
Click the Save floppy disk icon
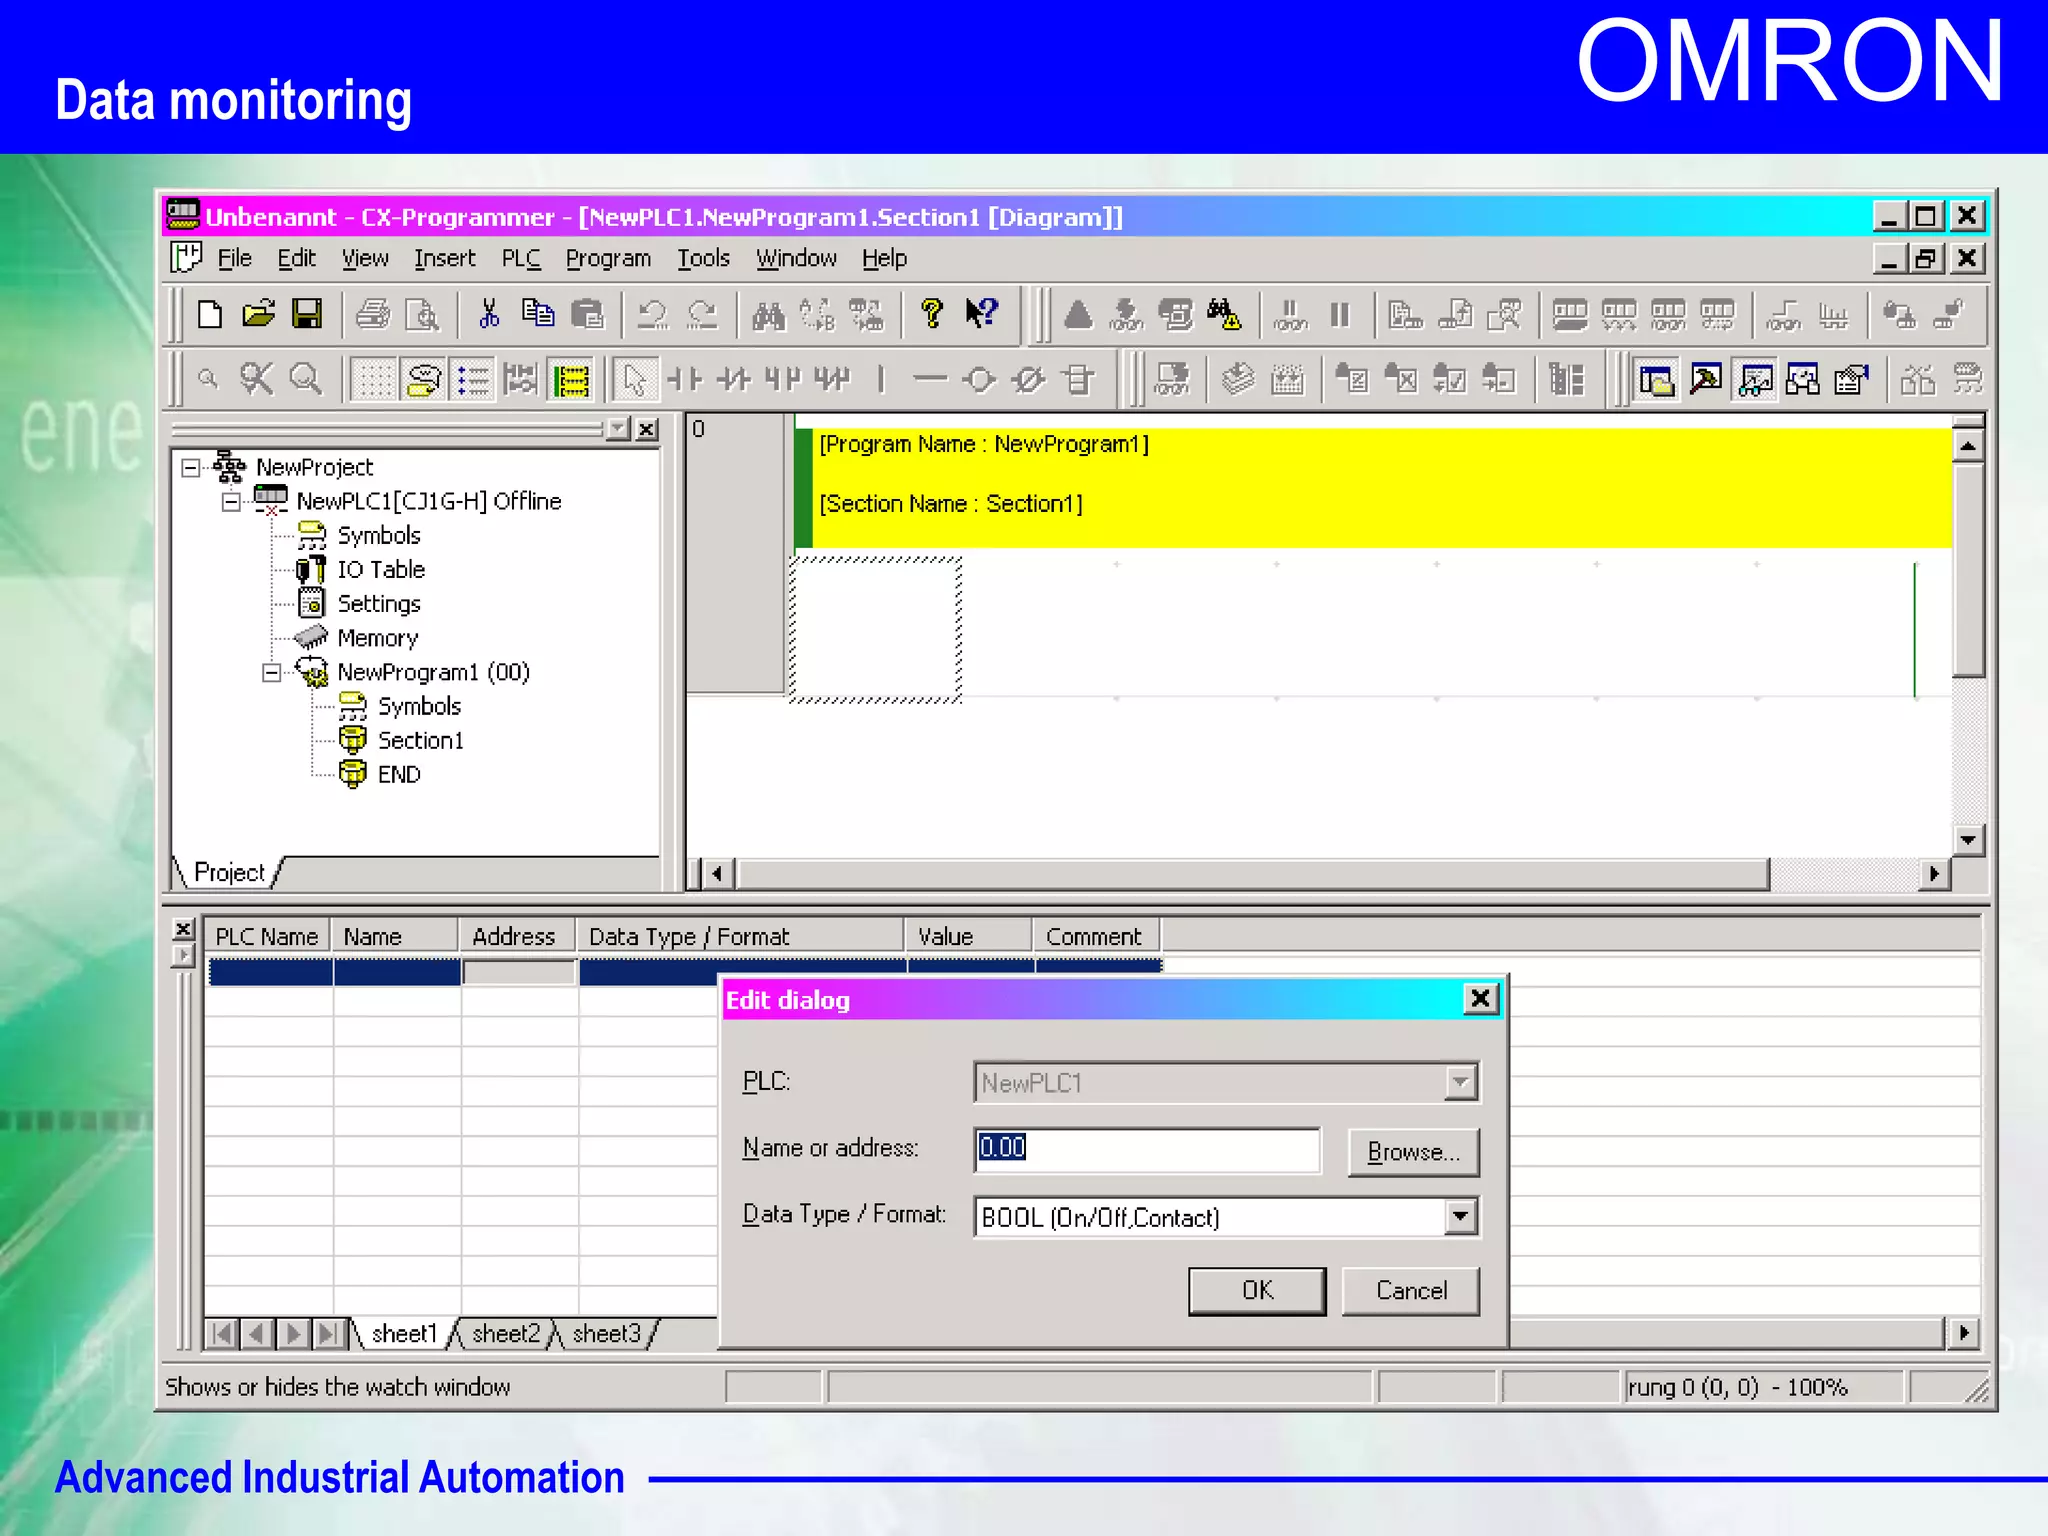tap(307, 314)
